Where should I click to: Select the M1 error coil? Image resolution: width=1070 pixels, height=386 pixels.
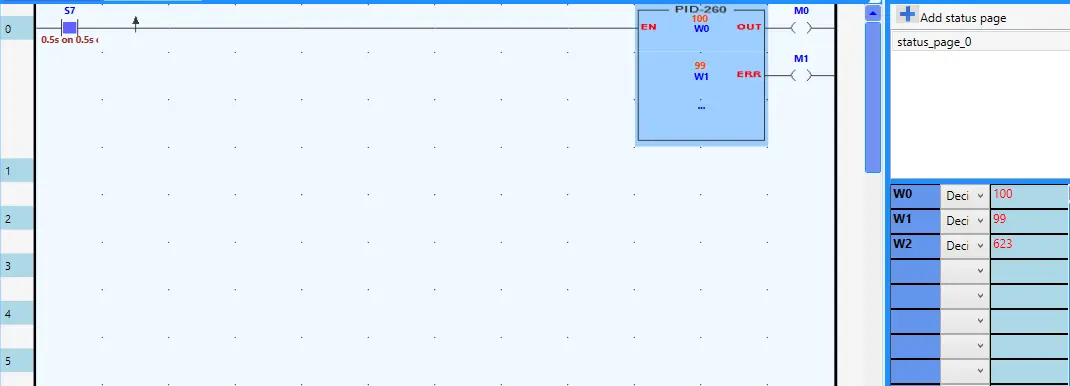click(x=801, y=76)
